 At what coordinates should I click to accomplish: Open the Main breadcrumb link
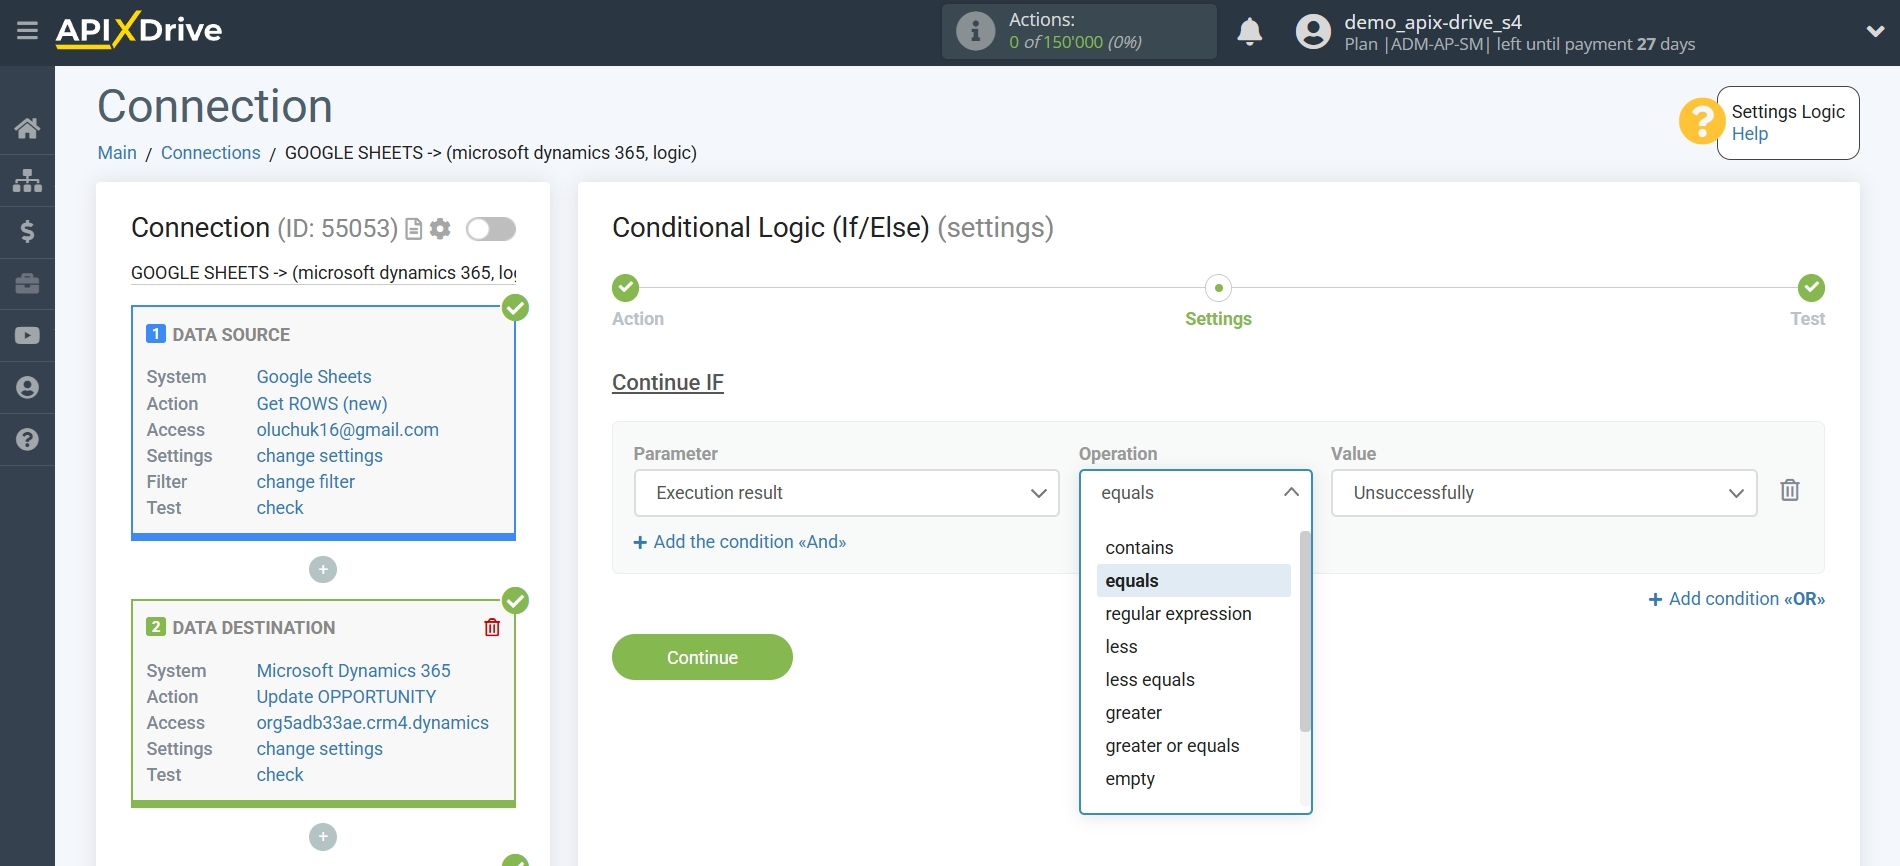pyautogui.click(x=117, y=153)
